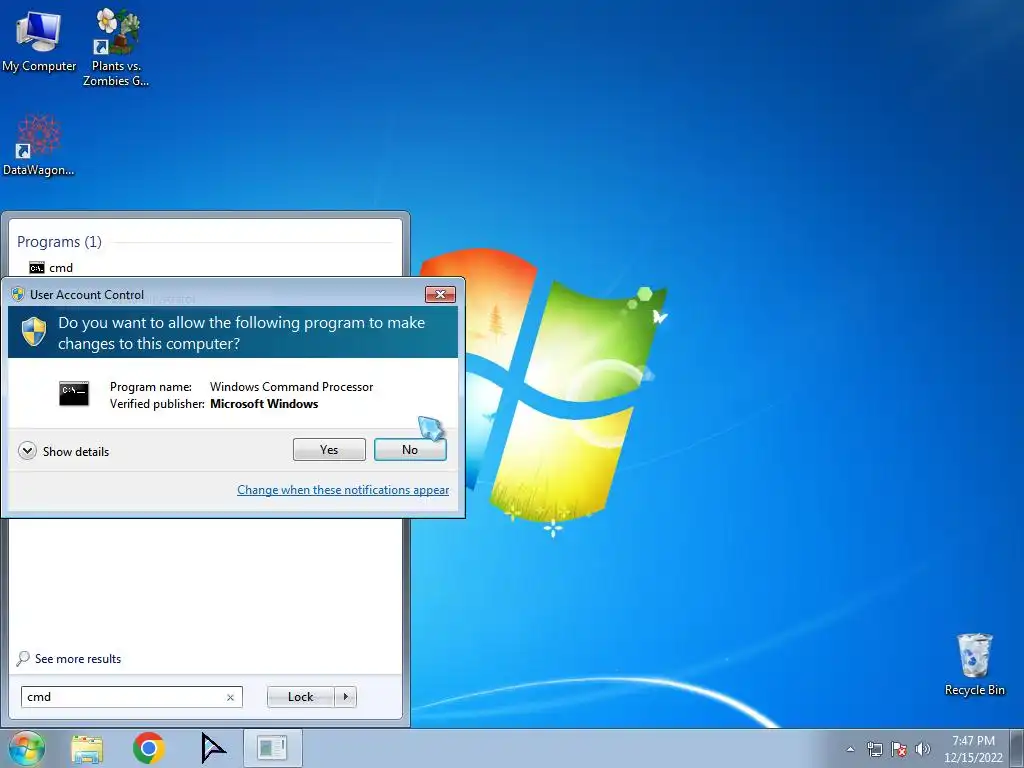Open the clock showing 7:47 PM

coord(973,748)
